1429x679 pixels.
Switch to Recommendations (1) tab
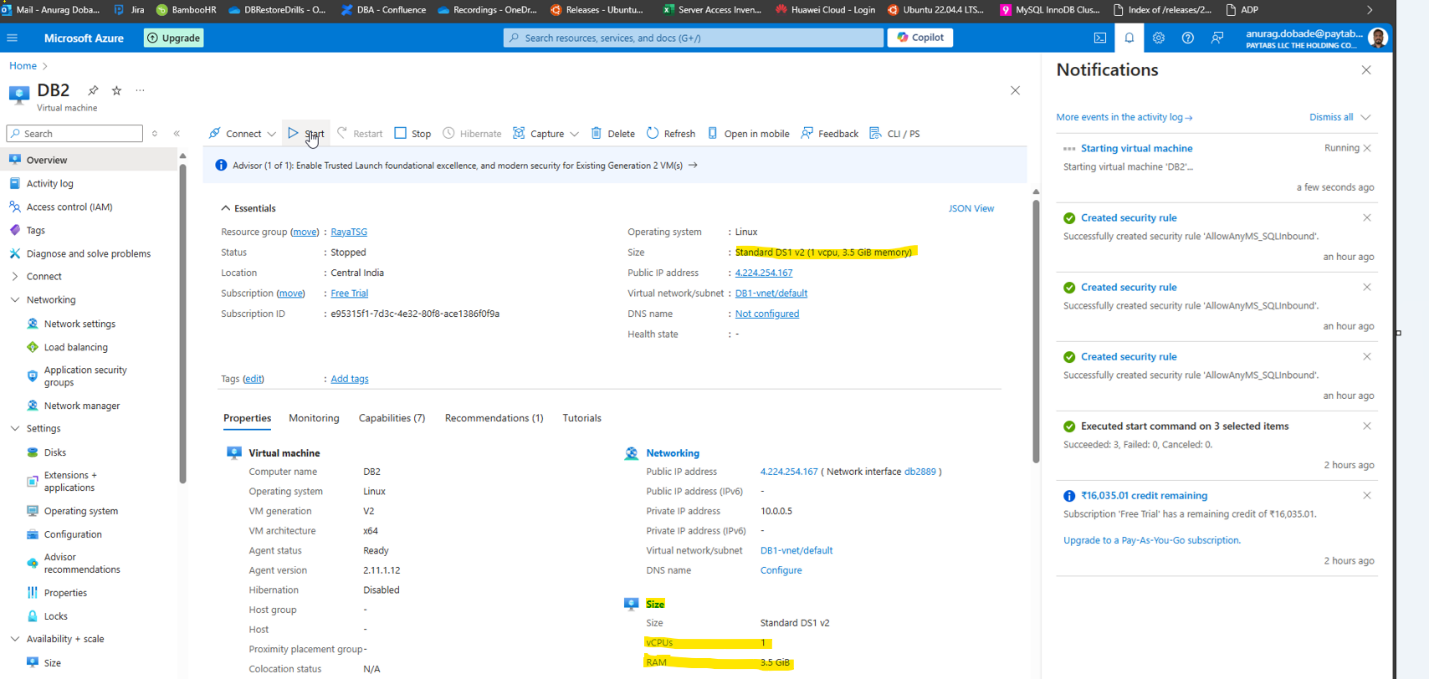[494, 418]
